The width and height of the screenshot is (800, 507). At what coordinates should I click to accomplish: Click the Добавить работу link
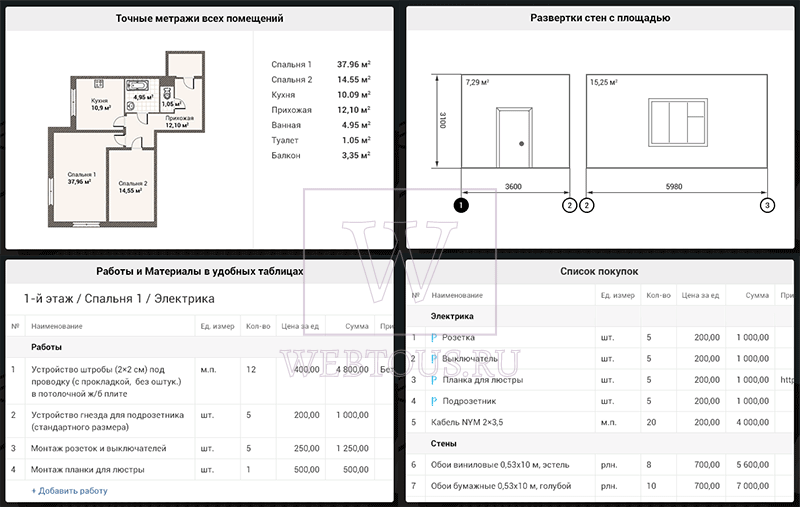coord(69,491)
